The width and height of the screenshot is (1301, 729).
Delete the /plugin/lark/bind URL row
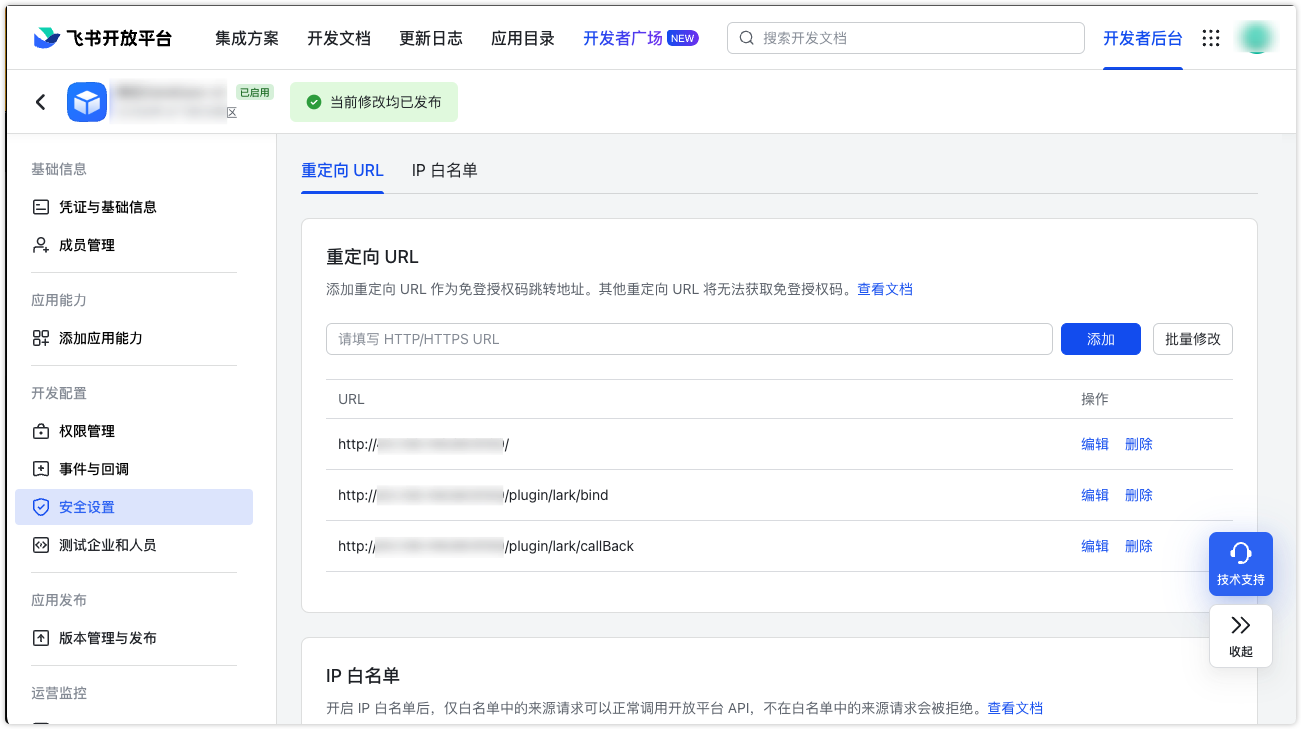[x=1139, y=495]
